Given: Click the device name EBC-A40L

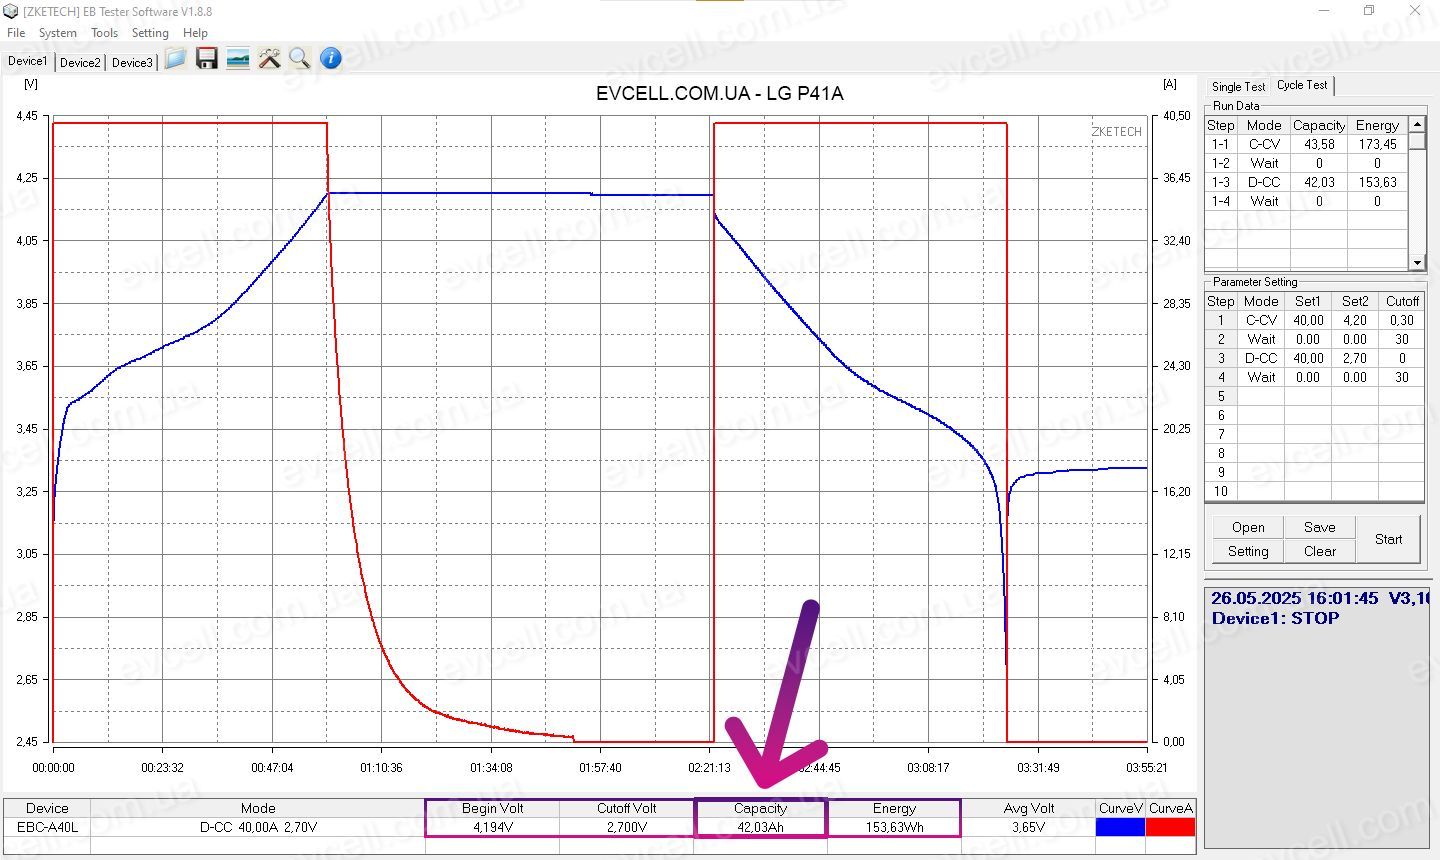Looking at the screenshot, I should (x=47, y=827).
